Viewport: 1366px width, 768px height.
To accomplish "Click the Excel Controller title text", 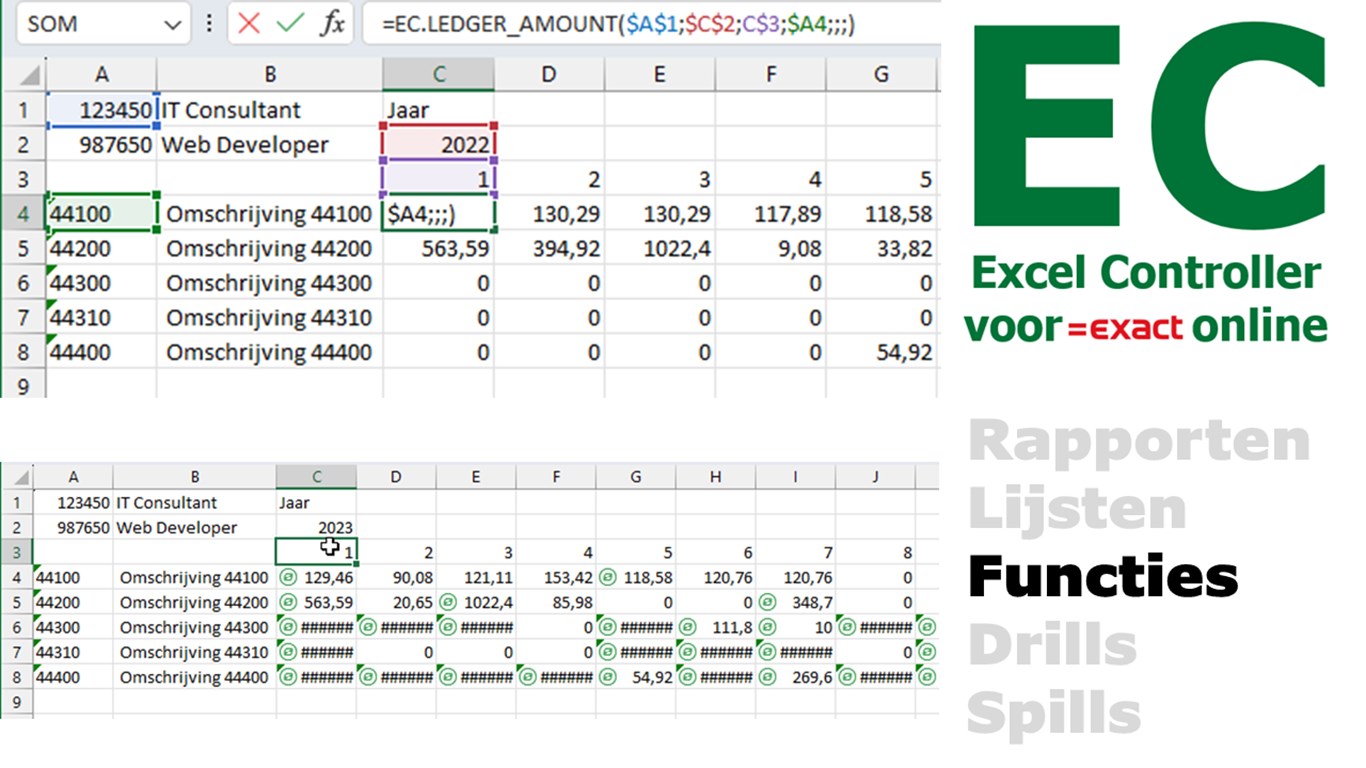I will 1146,272.
